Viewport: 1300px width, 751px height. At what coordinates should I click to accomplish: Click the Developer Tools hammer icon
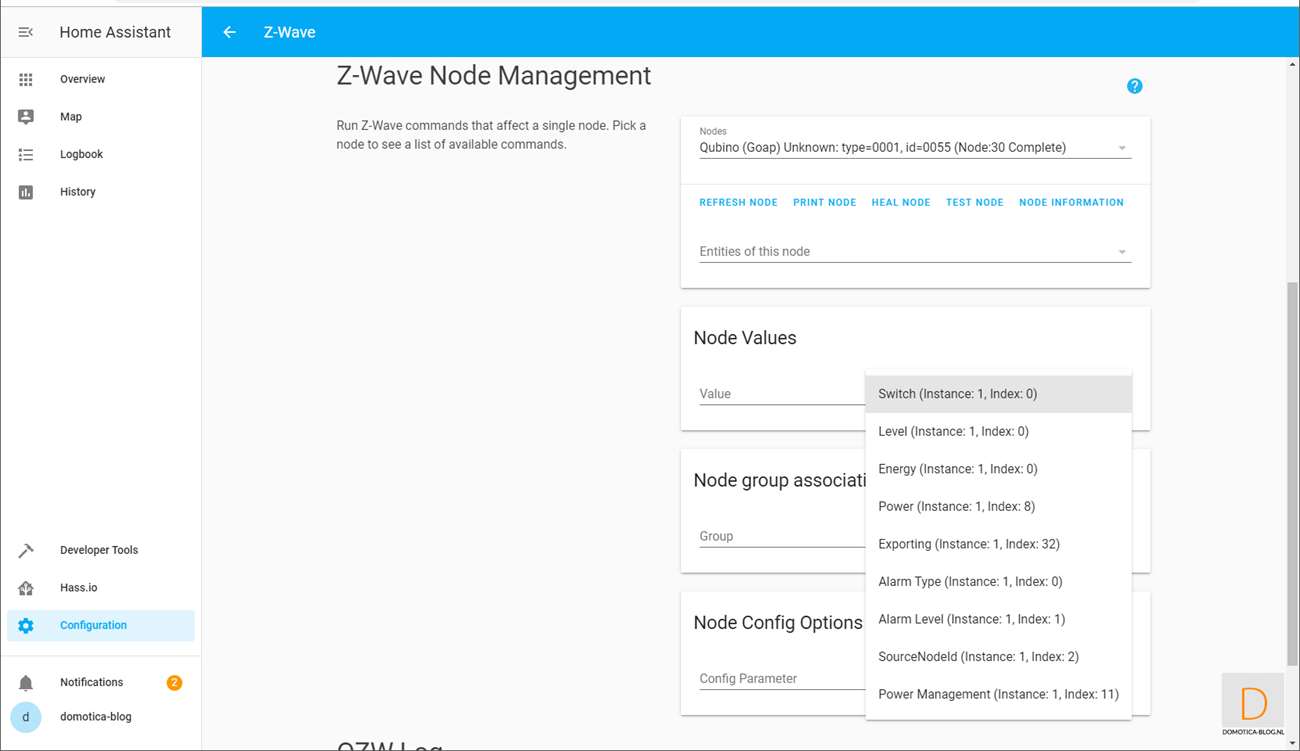(x=26, y=550)
